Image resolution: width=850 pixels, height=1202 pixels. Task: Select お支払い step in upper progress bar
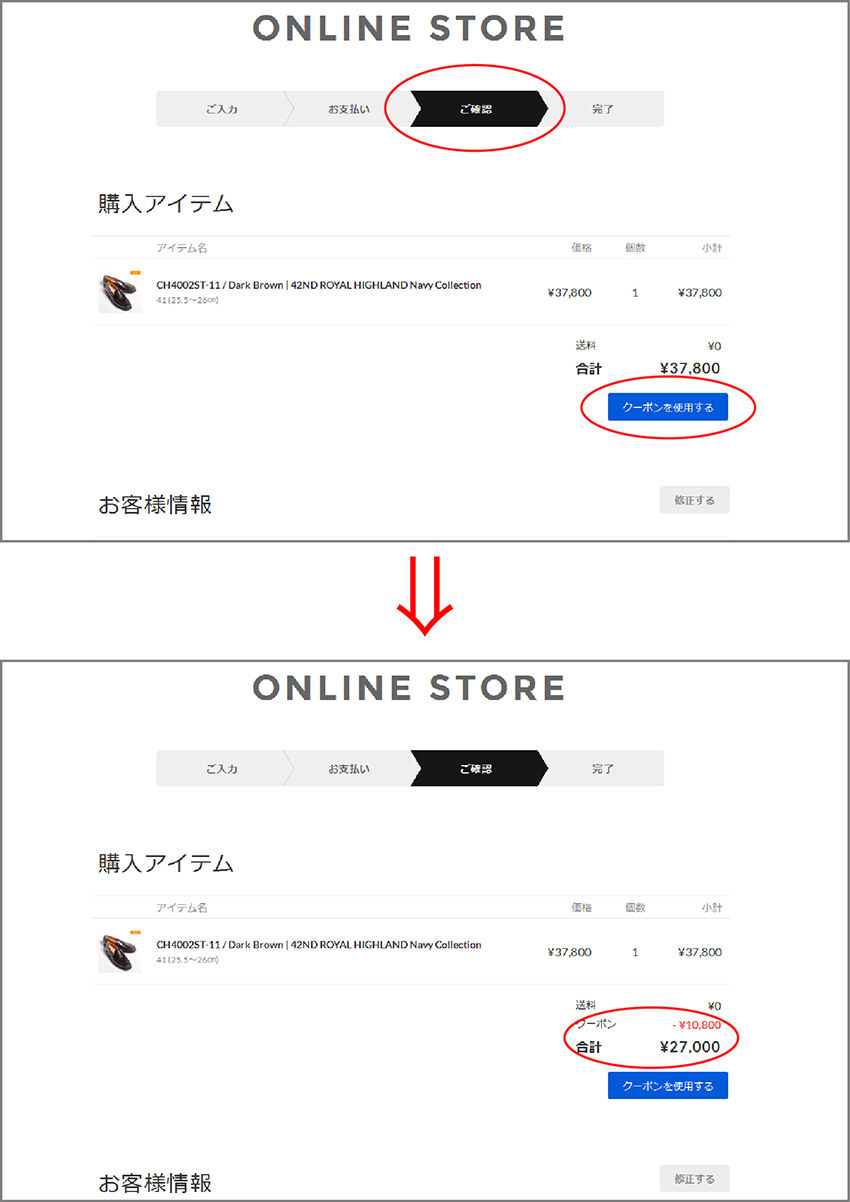point(349,109)
